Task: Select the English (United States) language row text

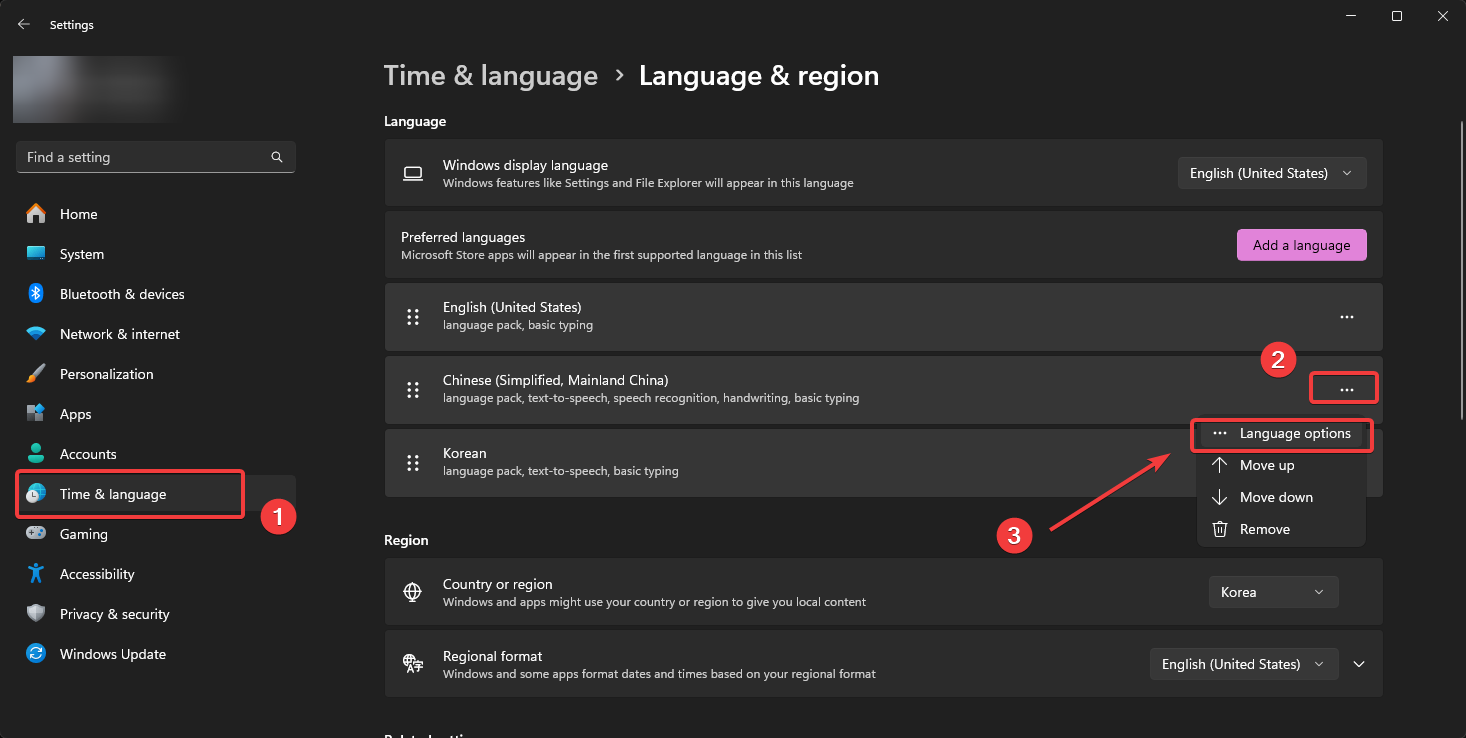Action: click(512, 307)
